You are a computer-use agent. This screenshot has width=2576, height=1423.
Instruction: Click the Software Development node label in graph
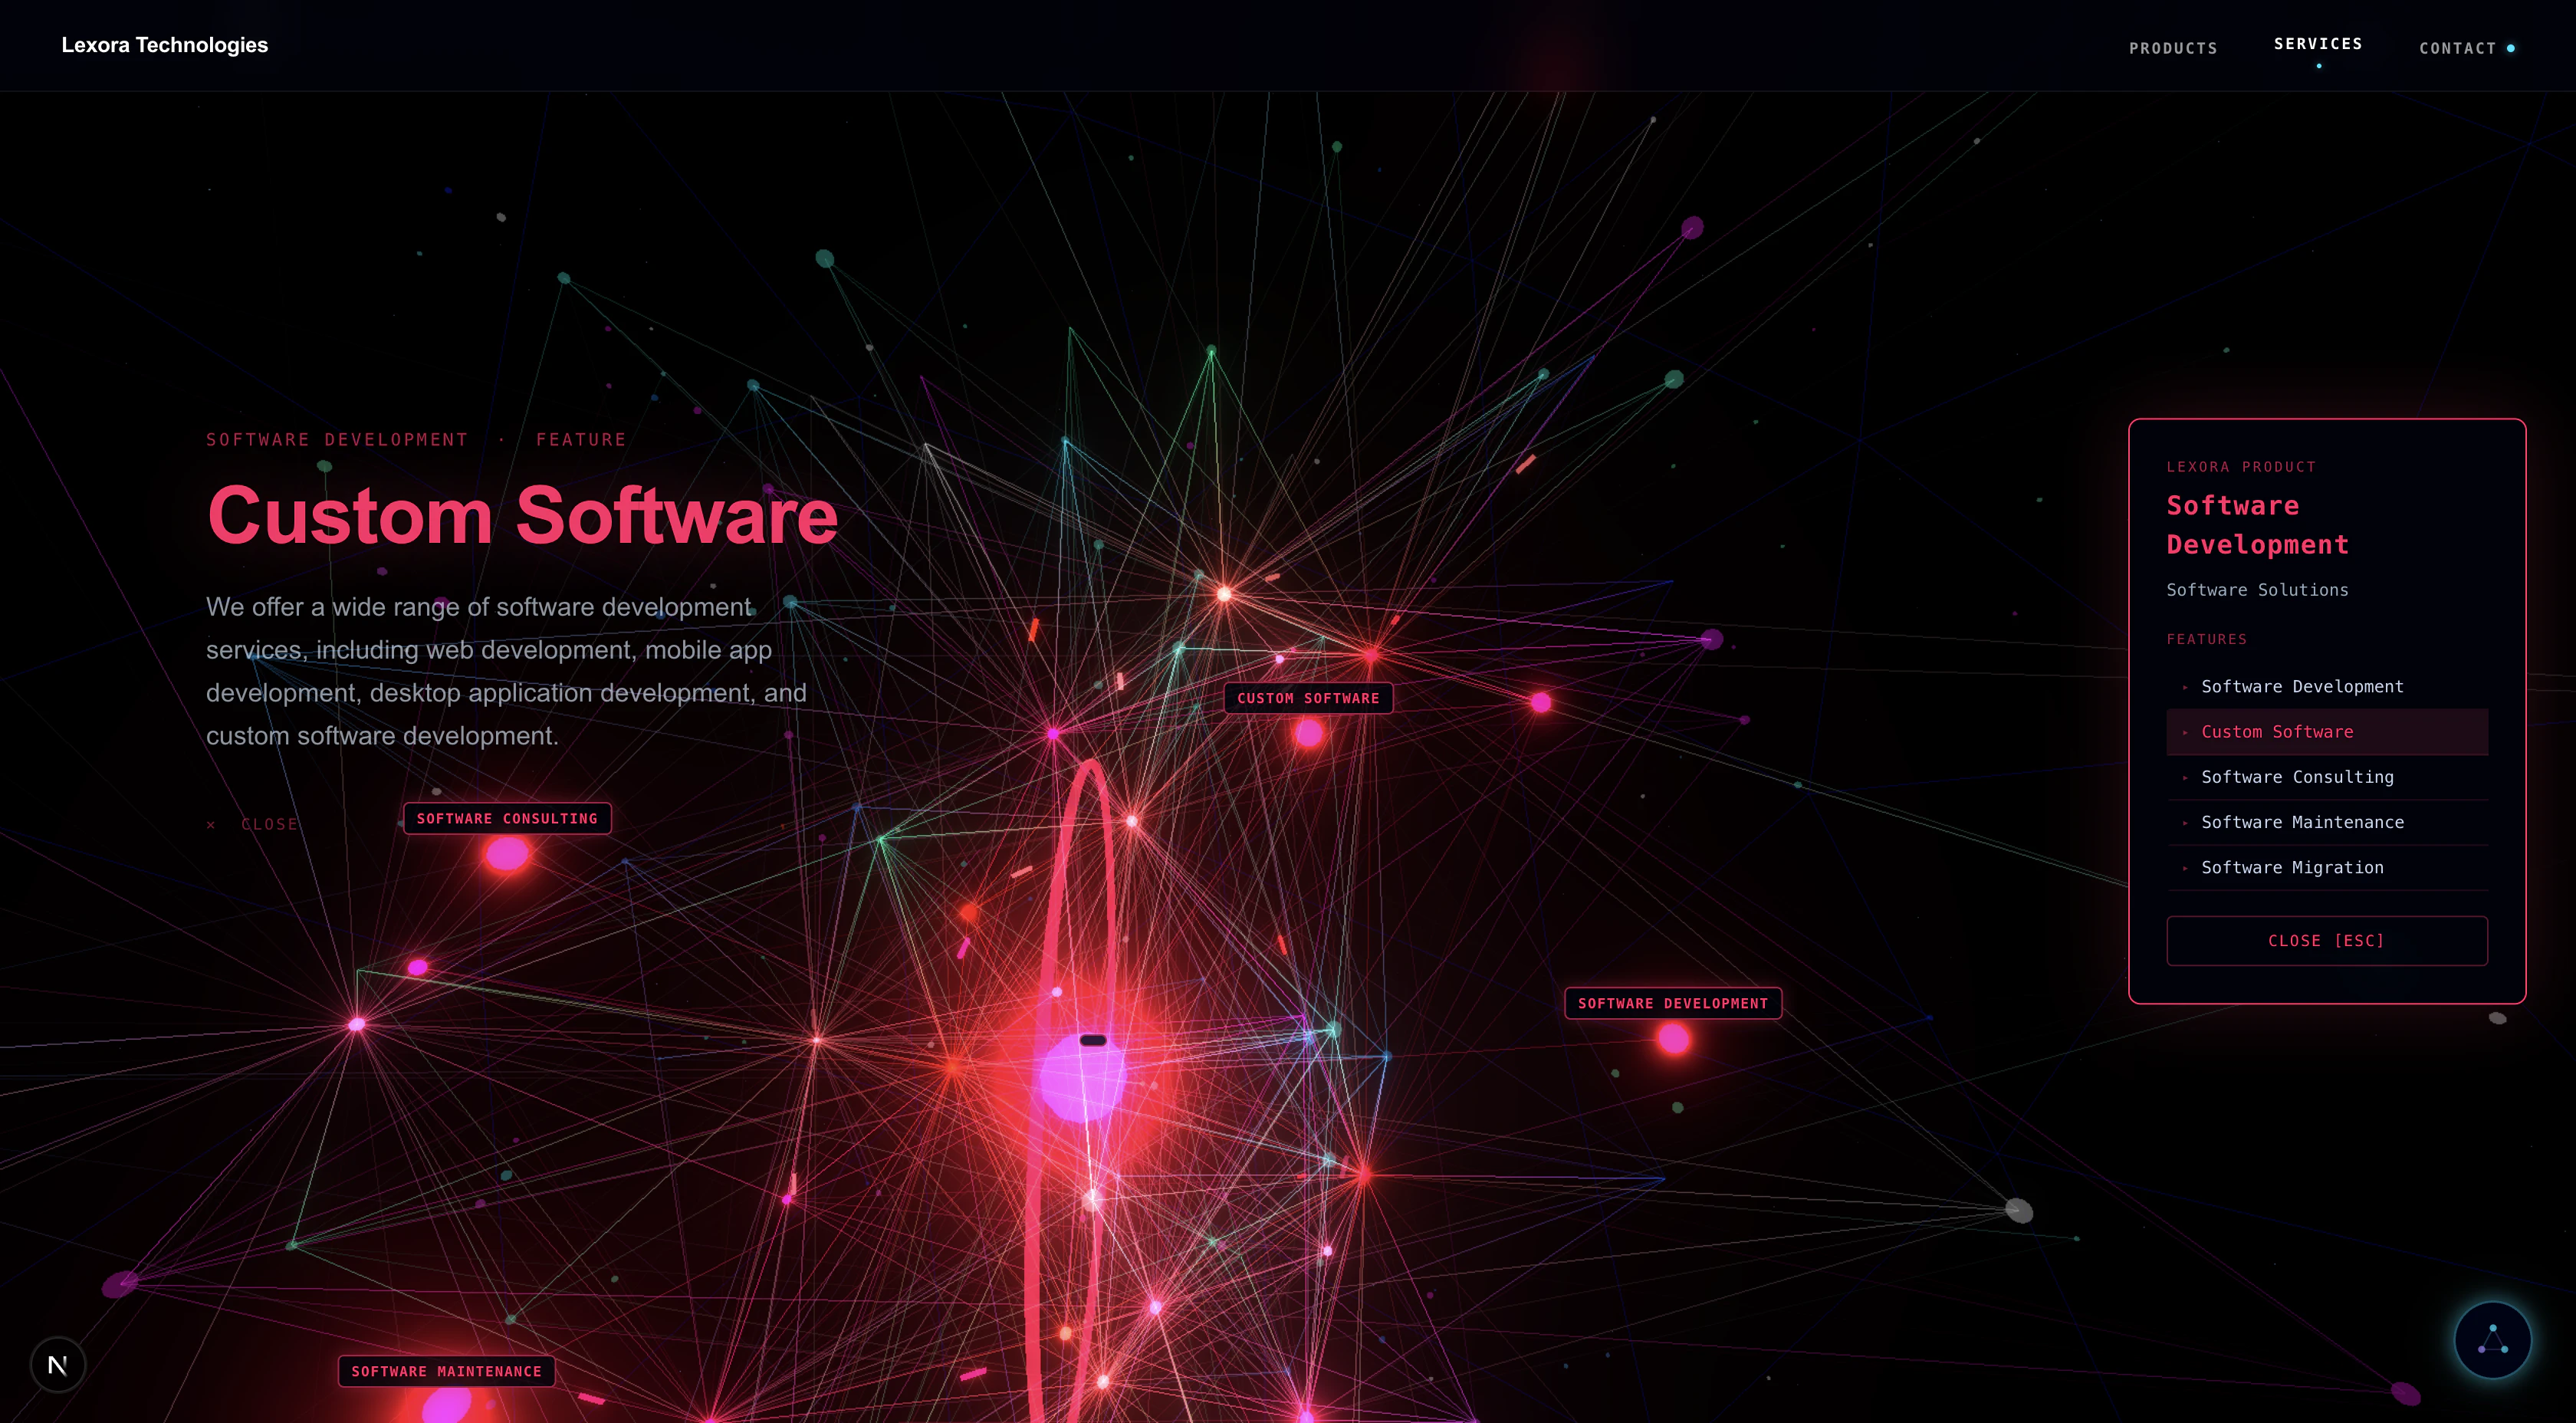tap(1672, 1003)
